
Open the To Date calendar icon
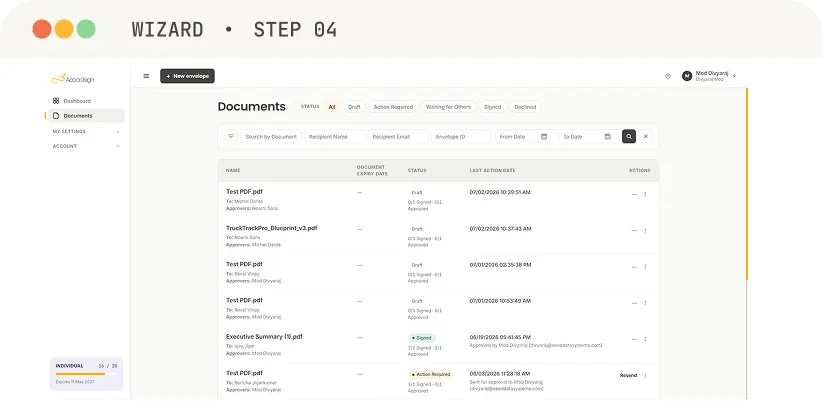[607, 137]
